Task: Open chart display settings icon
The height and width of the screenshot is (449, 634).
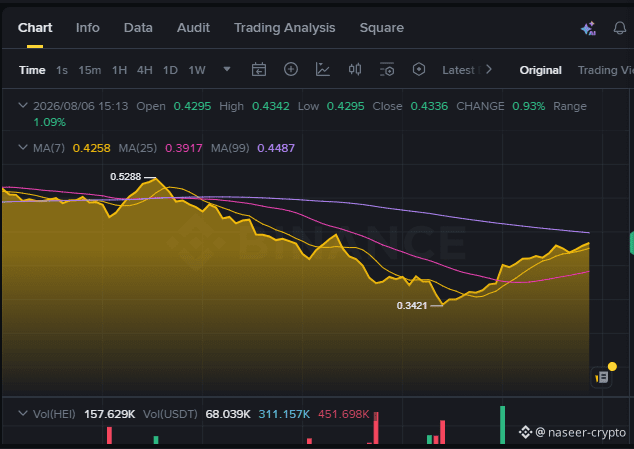Action: point(387,70)
